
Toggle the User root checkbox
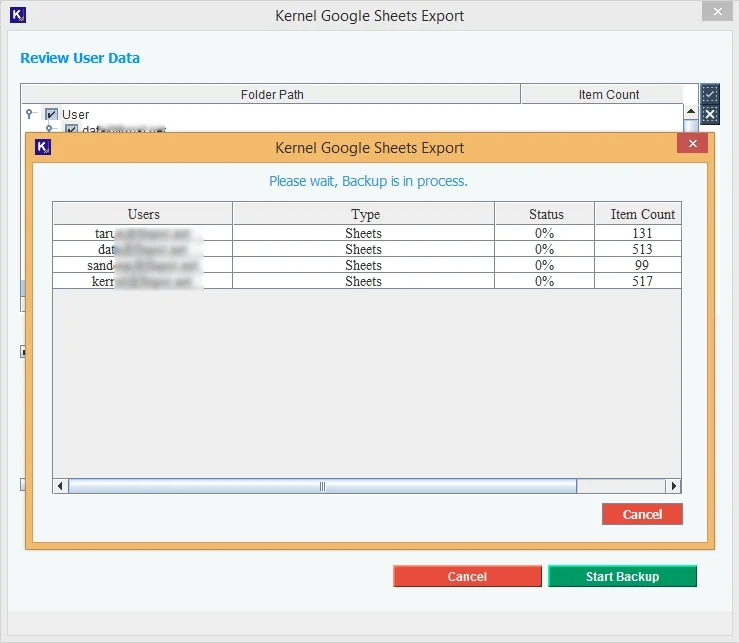[x=52, y=115]
